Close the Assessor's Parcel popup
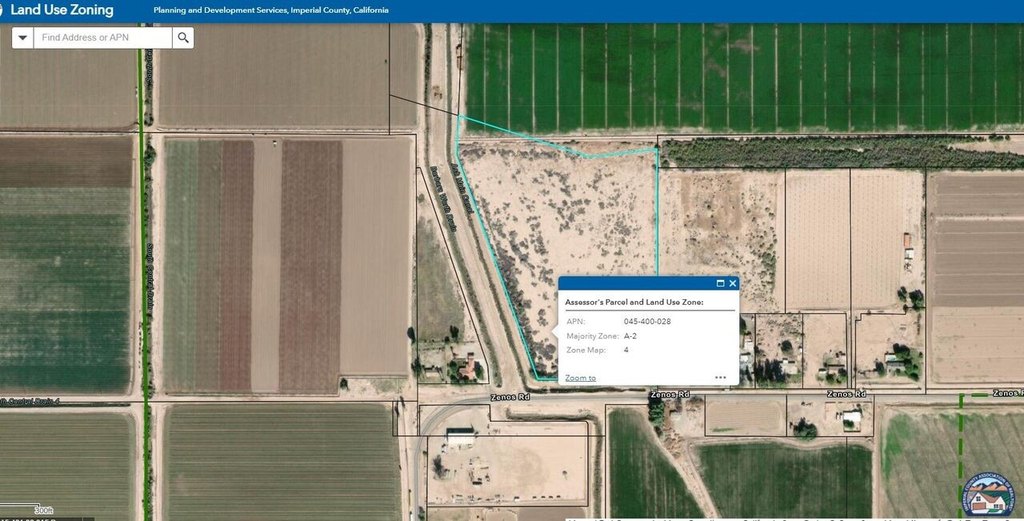The image size is (1024, 521). tap(732, 284)
